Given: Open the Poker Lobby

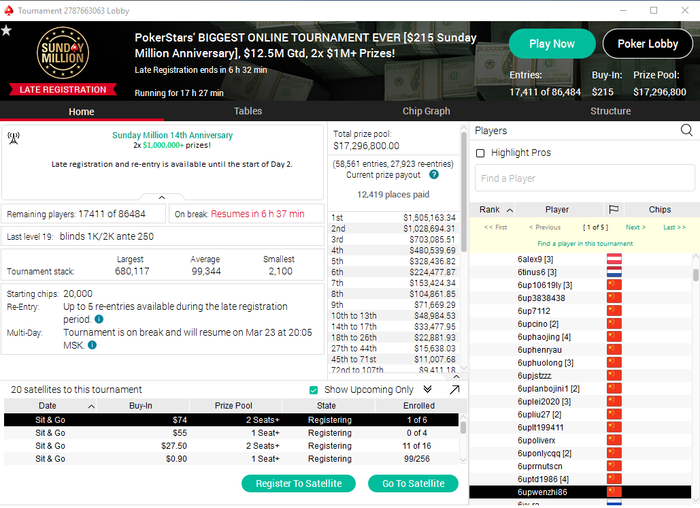Looking at the screenshot, I should (x=647, y=44).
